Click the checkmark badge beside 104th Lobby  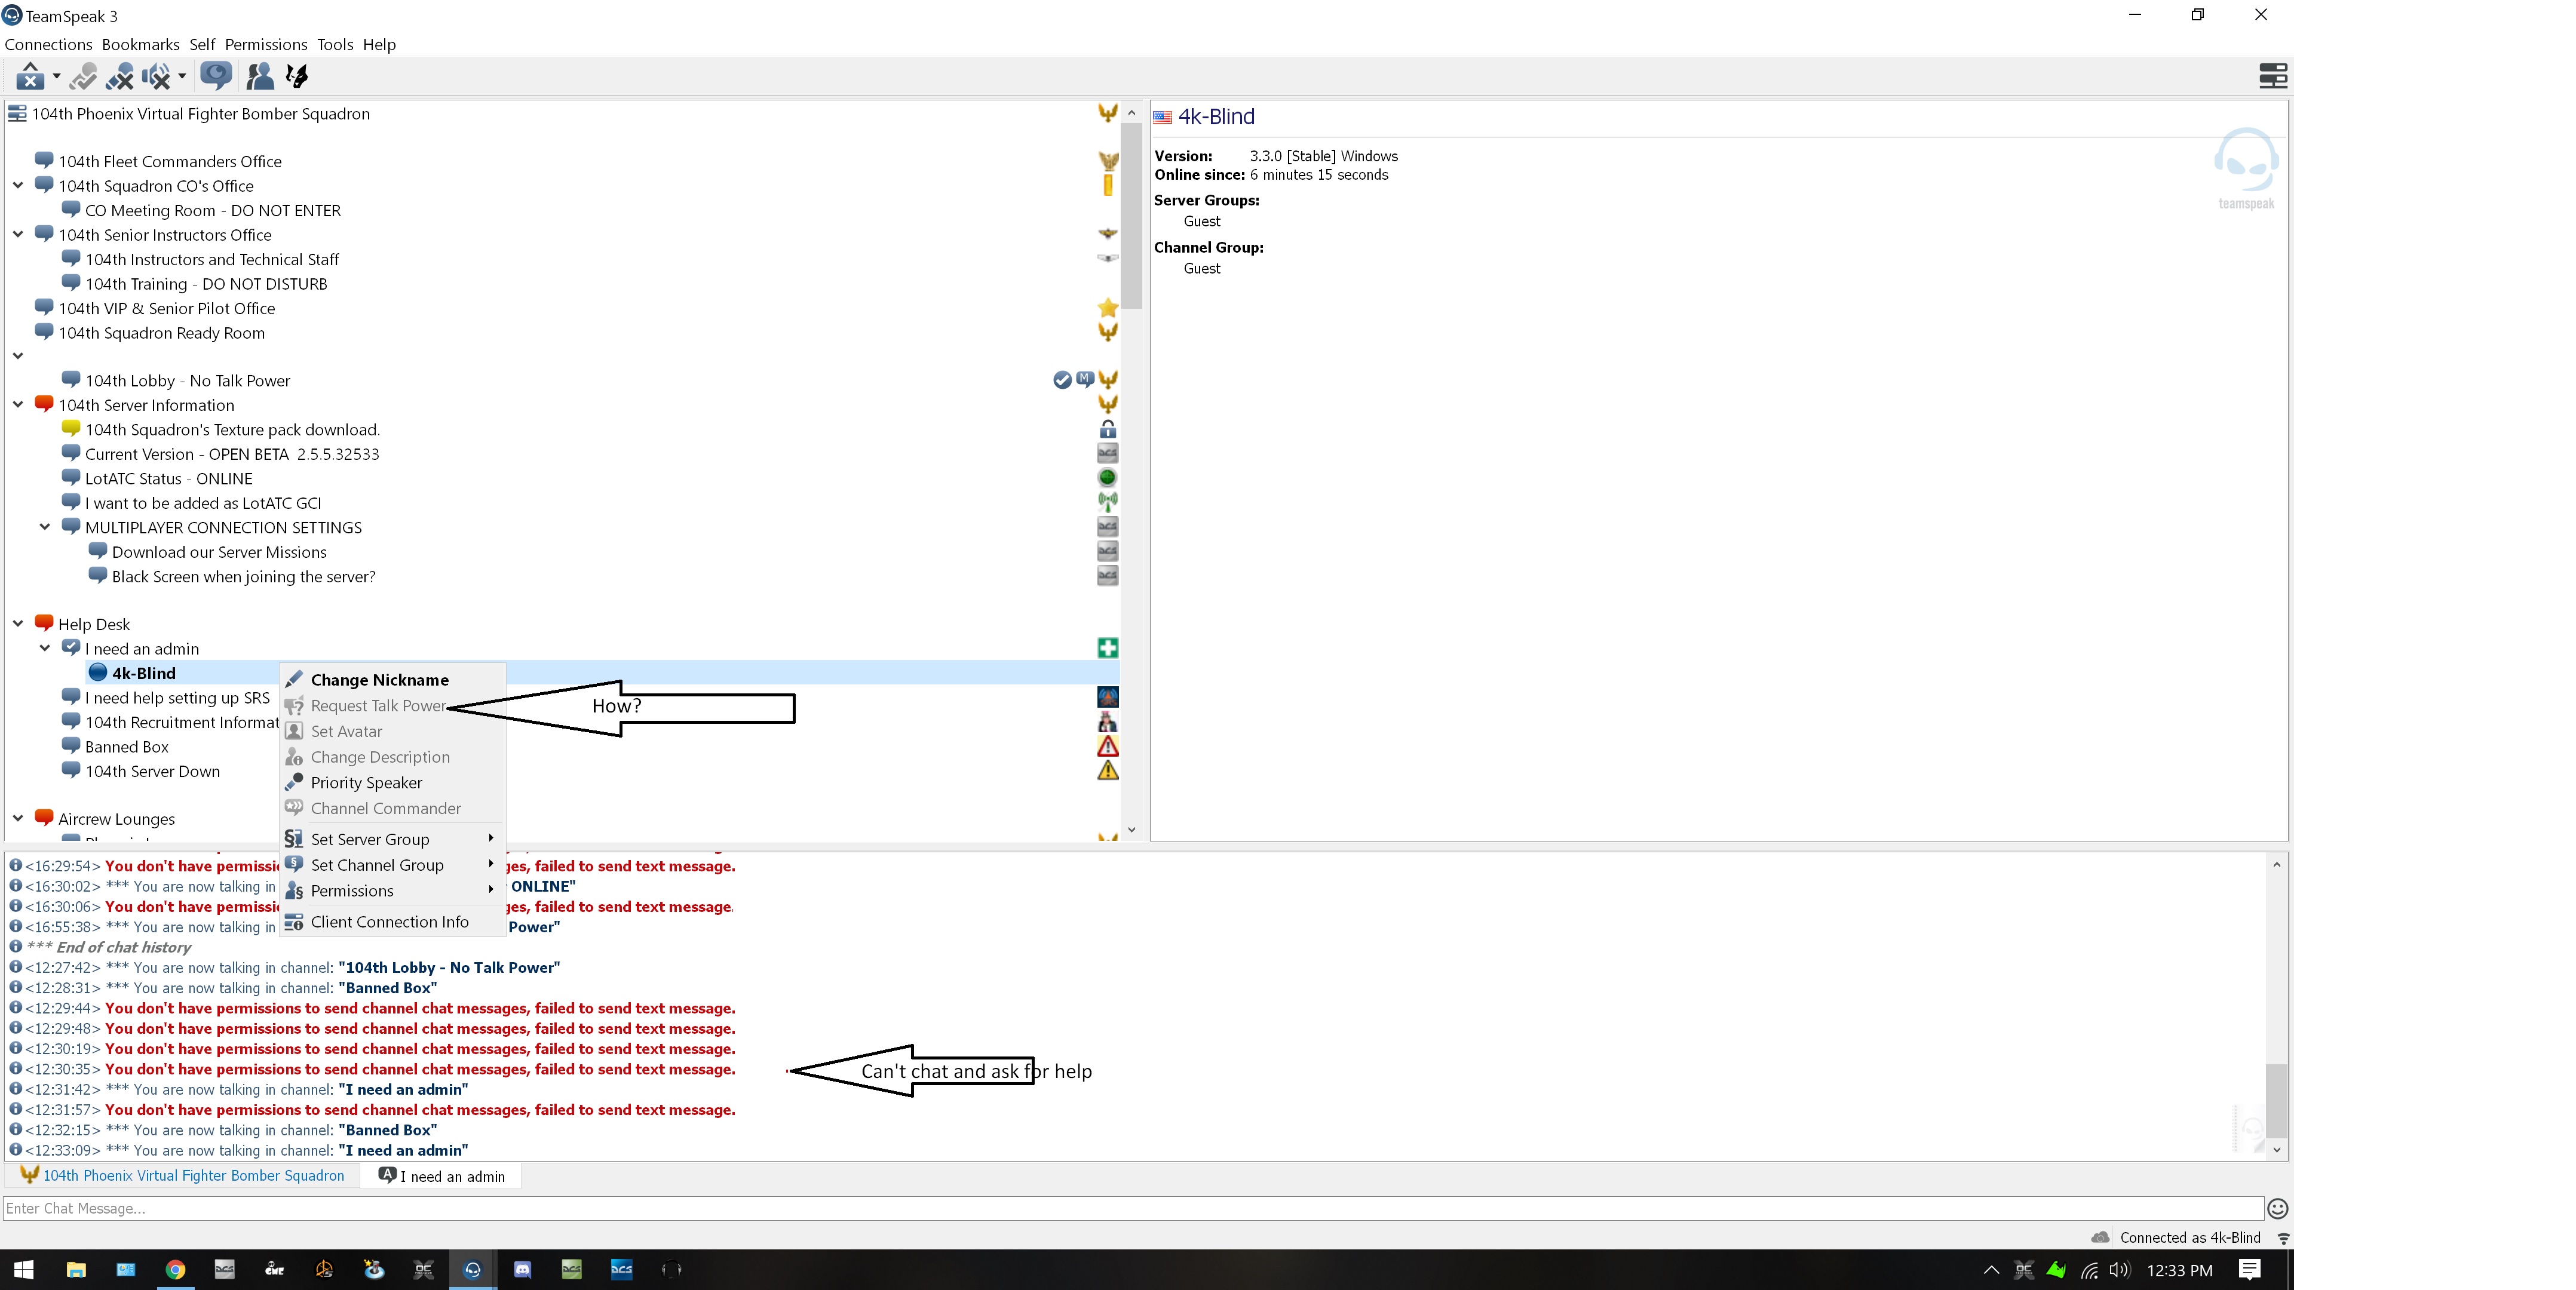click(1062, 380)
